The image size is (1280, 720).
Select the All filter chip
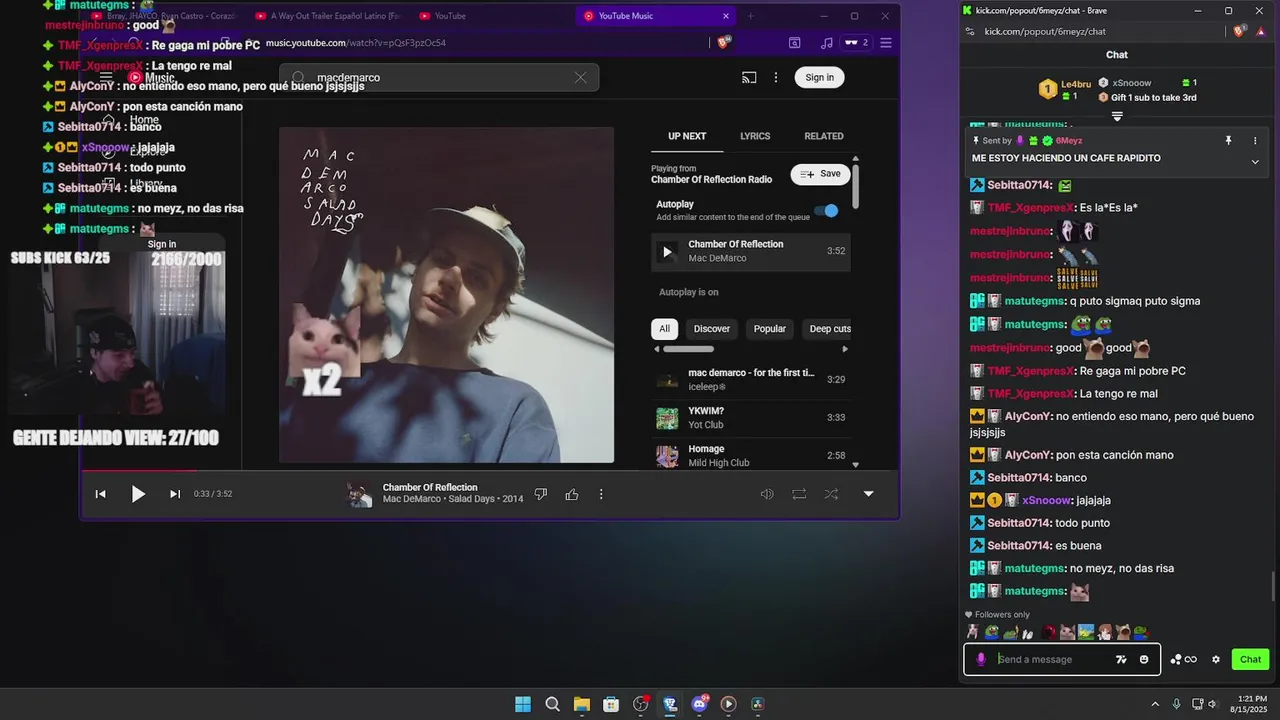[664, 329]
